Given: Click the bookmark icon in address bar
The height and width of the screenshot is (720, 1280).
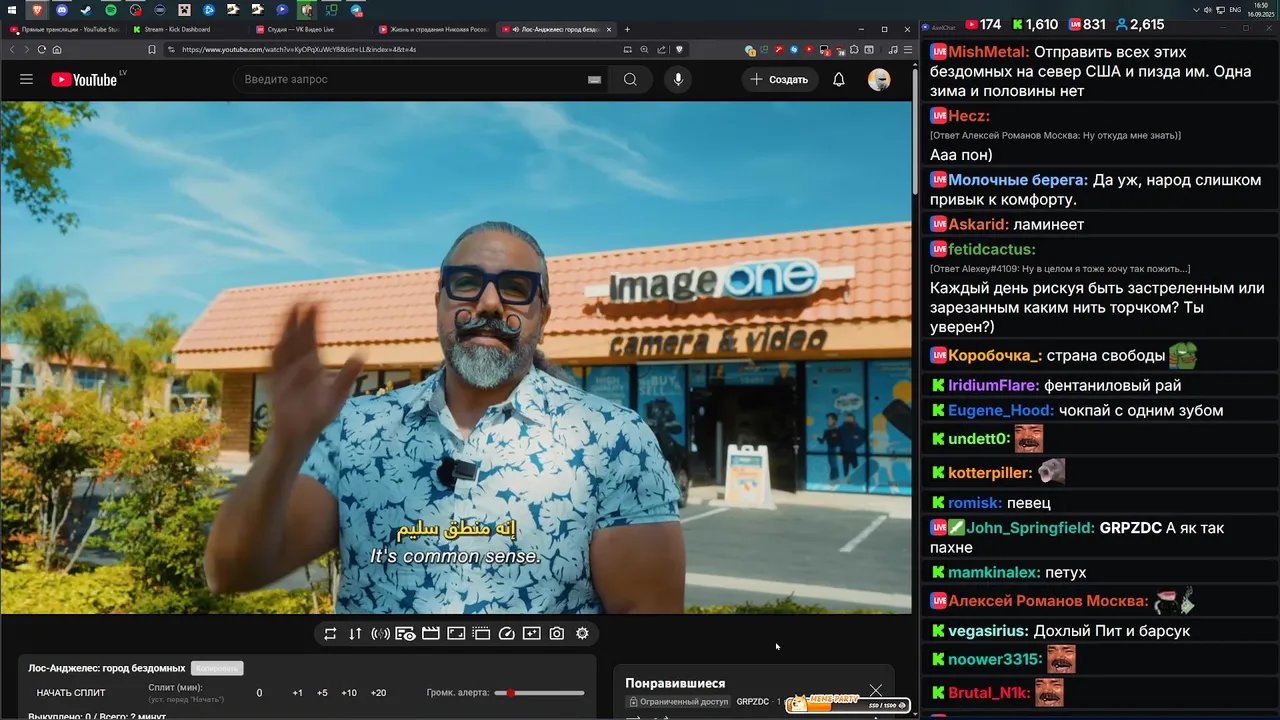Looking at the screenshot, I should (152, 49).
